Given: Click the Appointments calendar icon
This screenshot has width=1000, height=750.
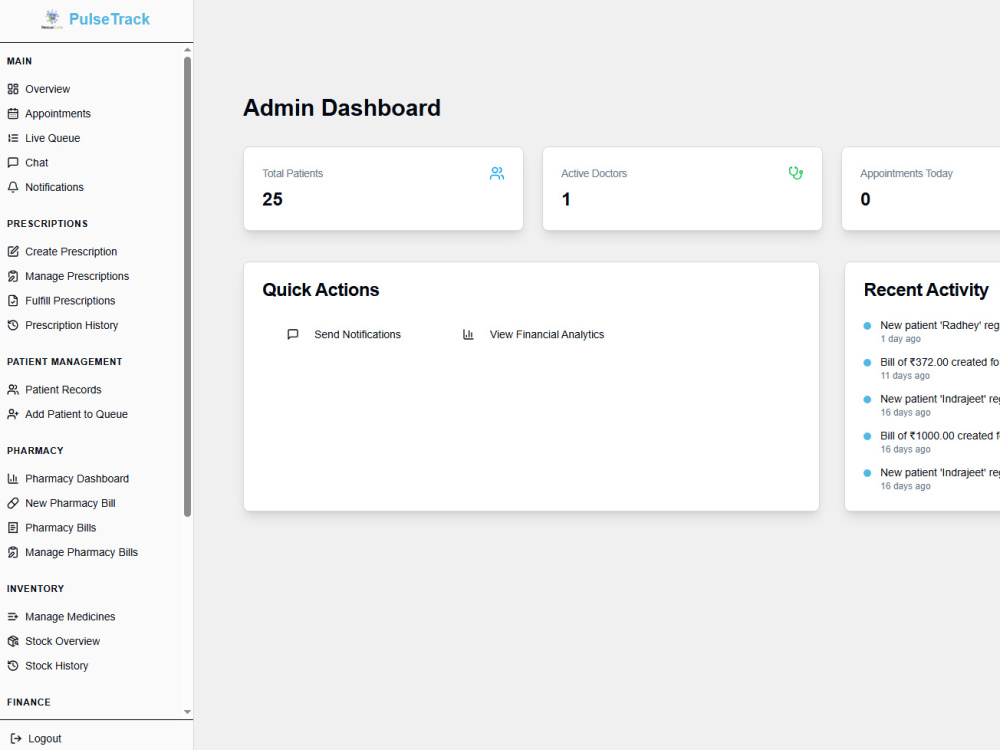Looking at the screenshot, I should pyautogui.click(x=13, y=114).
